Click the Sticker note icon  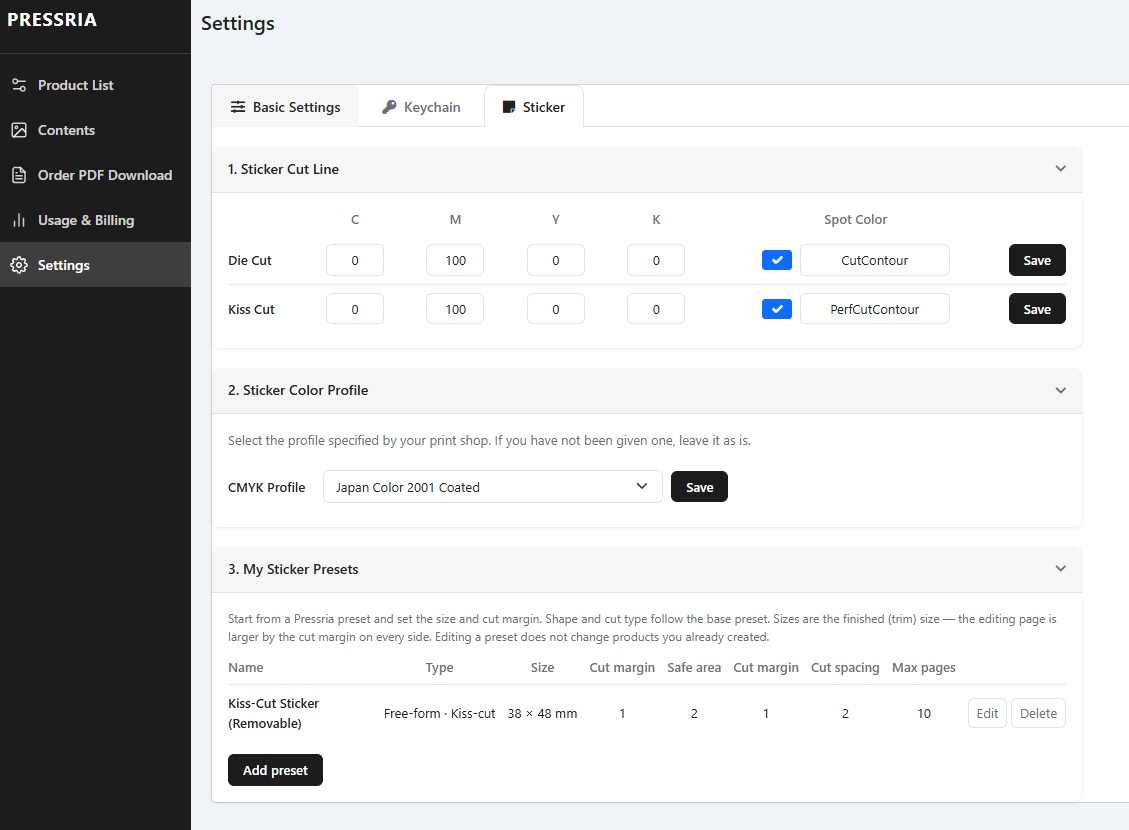[508, 107]
